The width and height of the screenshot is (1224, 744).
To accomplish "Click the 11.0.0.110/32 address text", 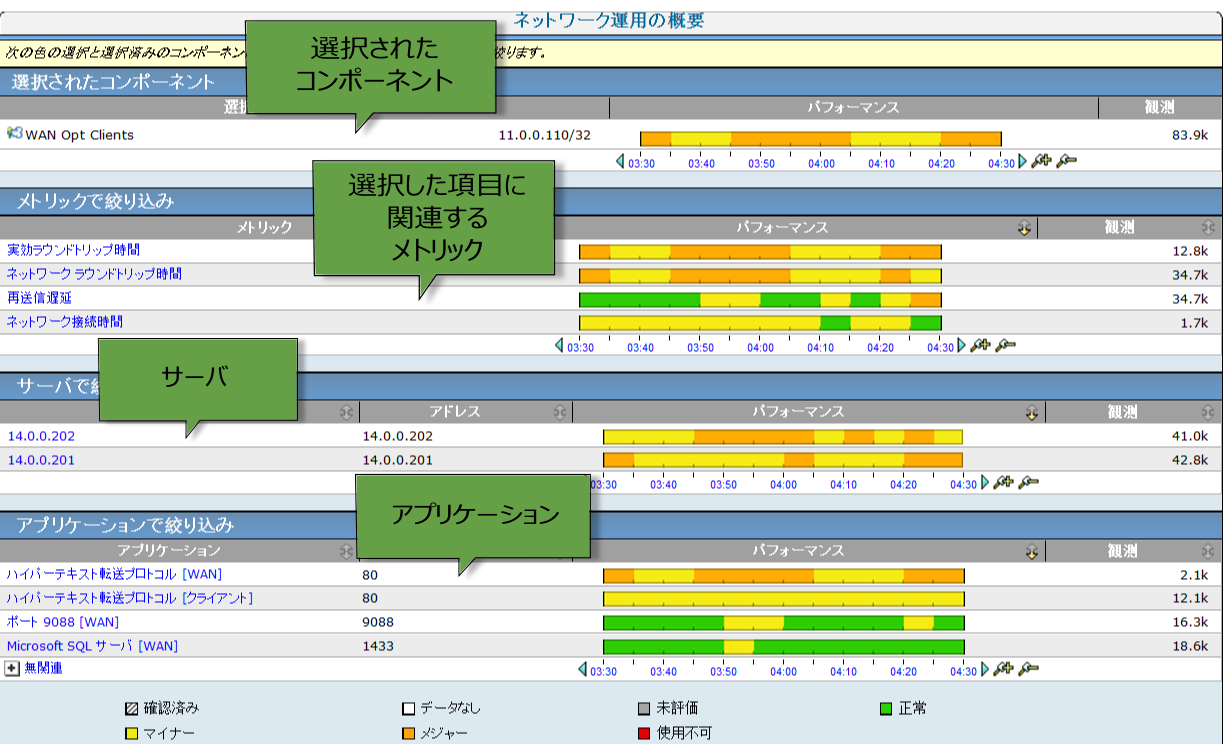I will pyautogui.click(x=544, y=135).
